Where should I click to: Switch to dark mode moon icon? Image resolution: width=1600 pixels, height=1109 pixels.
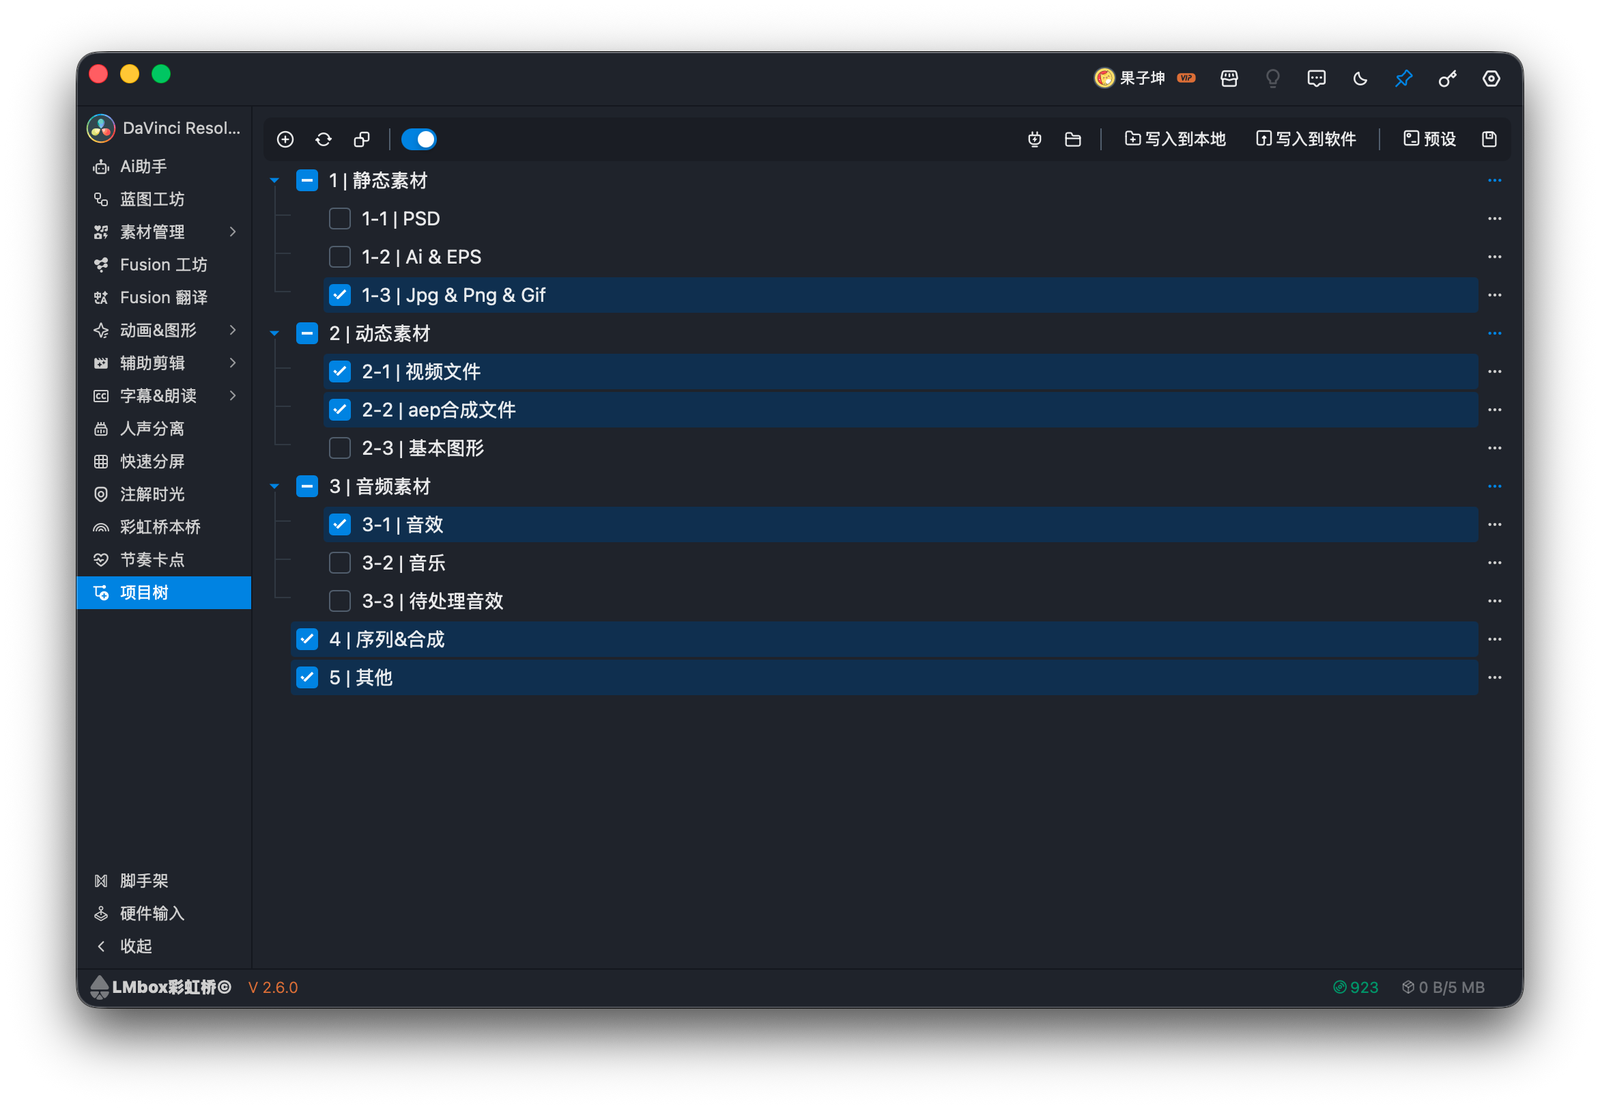coord(1360,78)
